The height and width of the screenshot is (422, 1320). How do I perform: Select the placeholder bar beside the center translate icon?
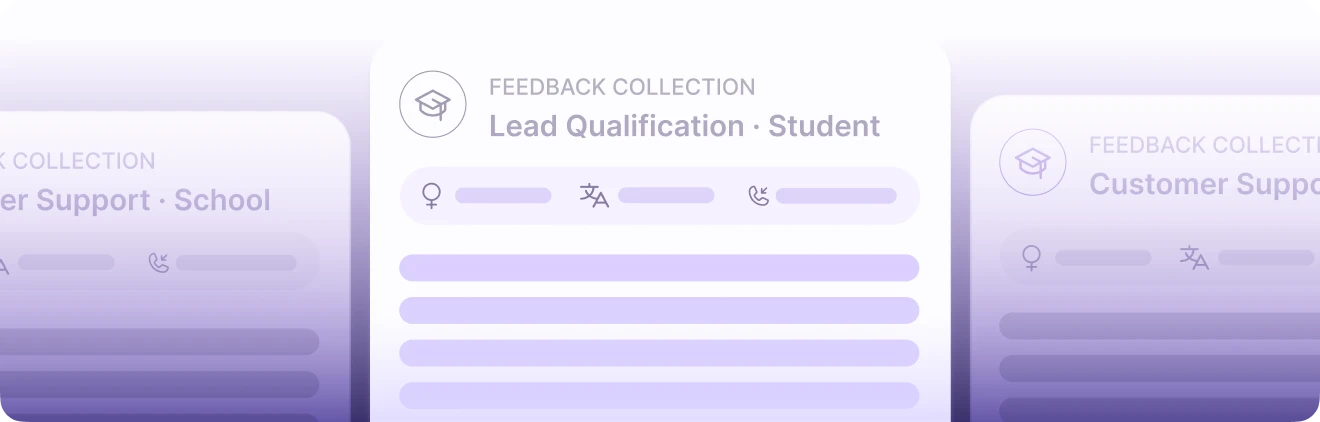tap(666, 195)
